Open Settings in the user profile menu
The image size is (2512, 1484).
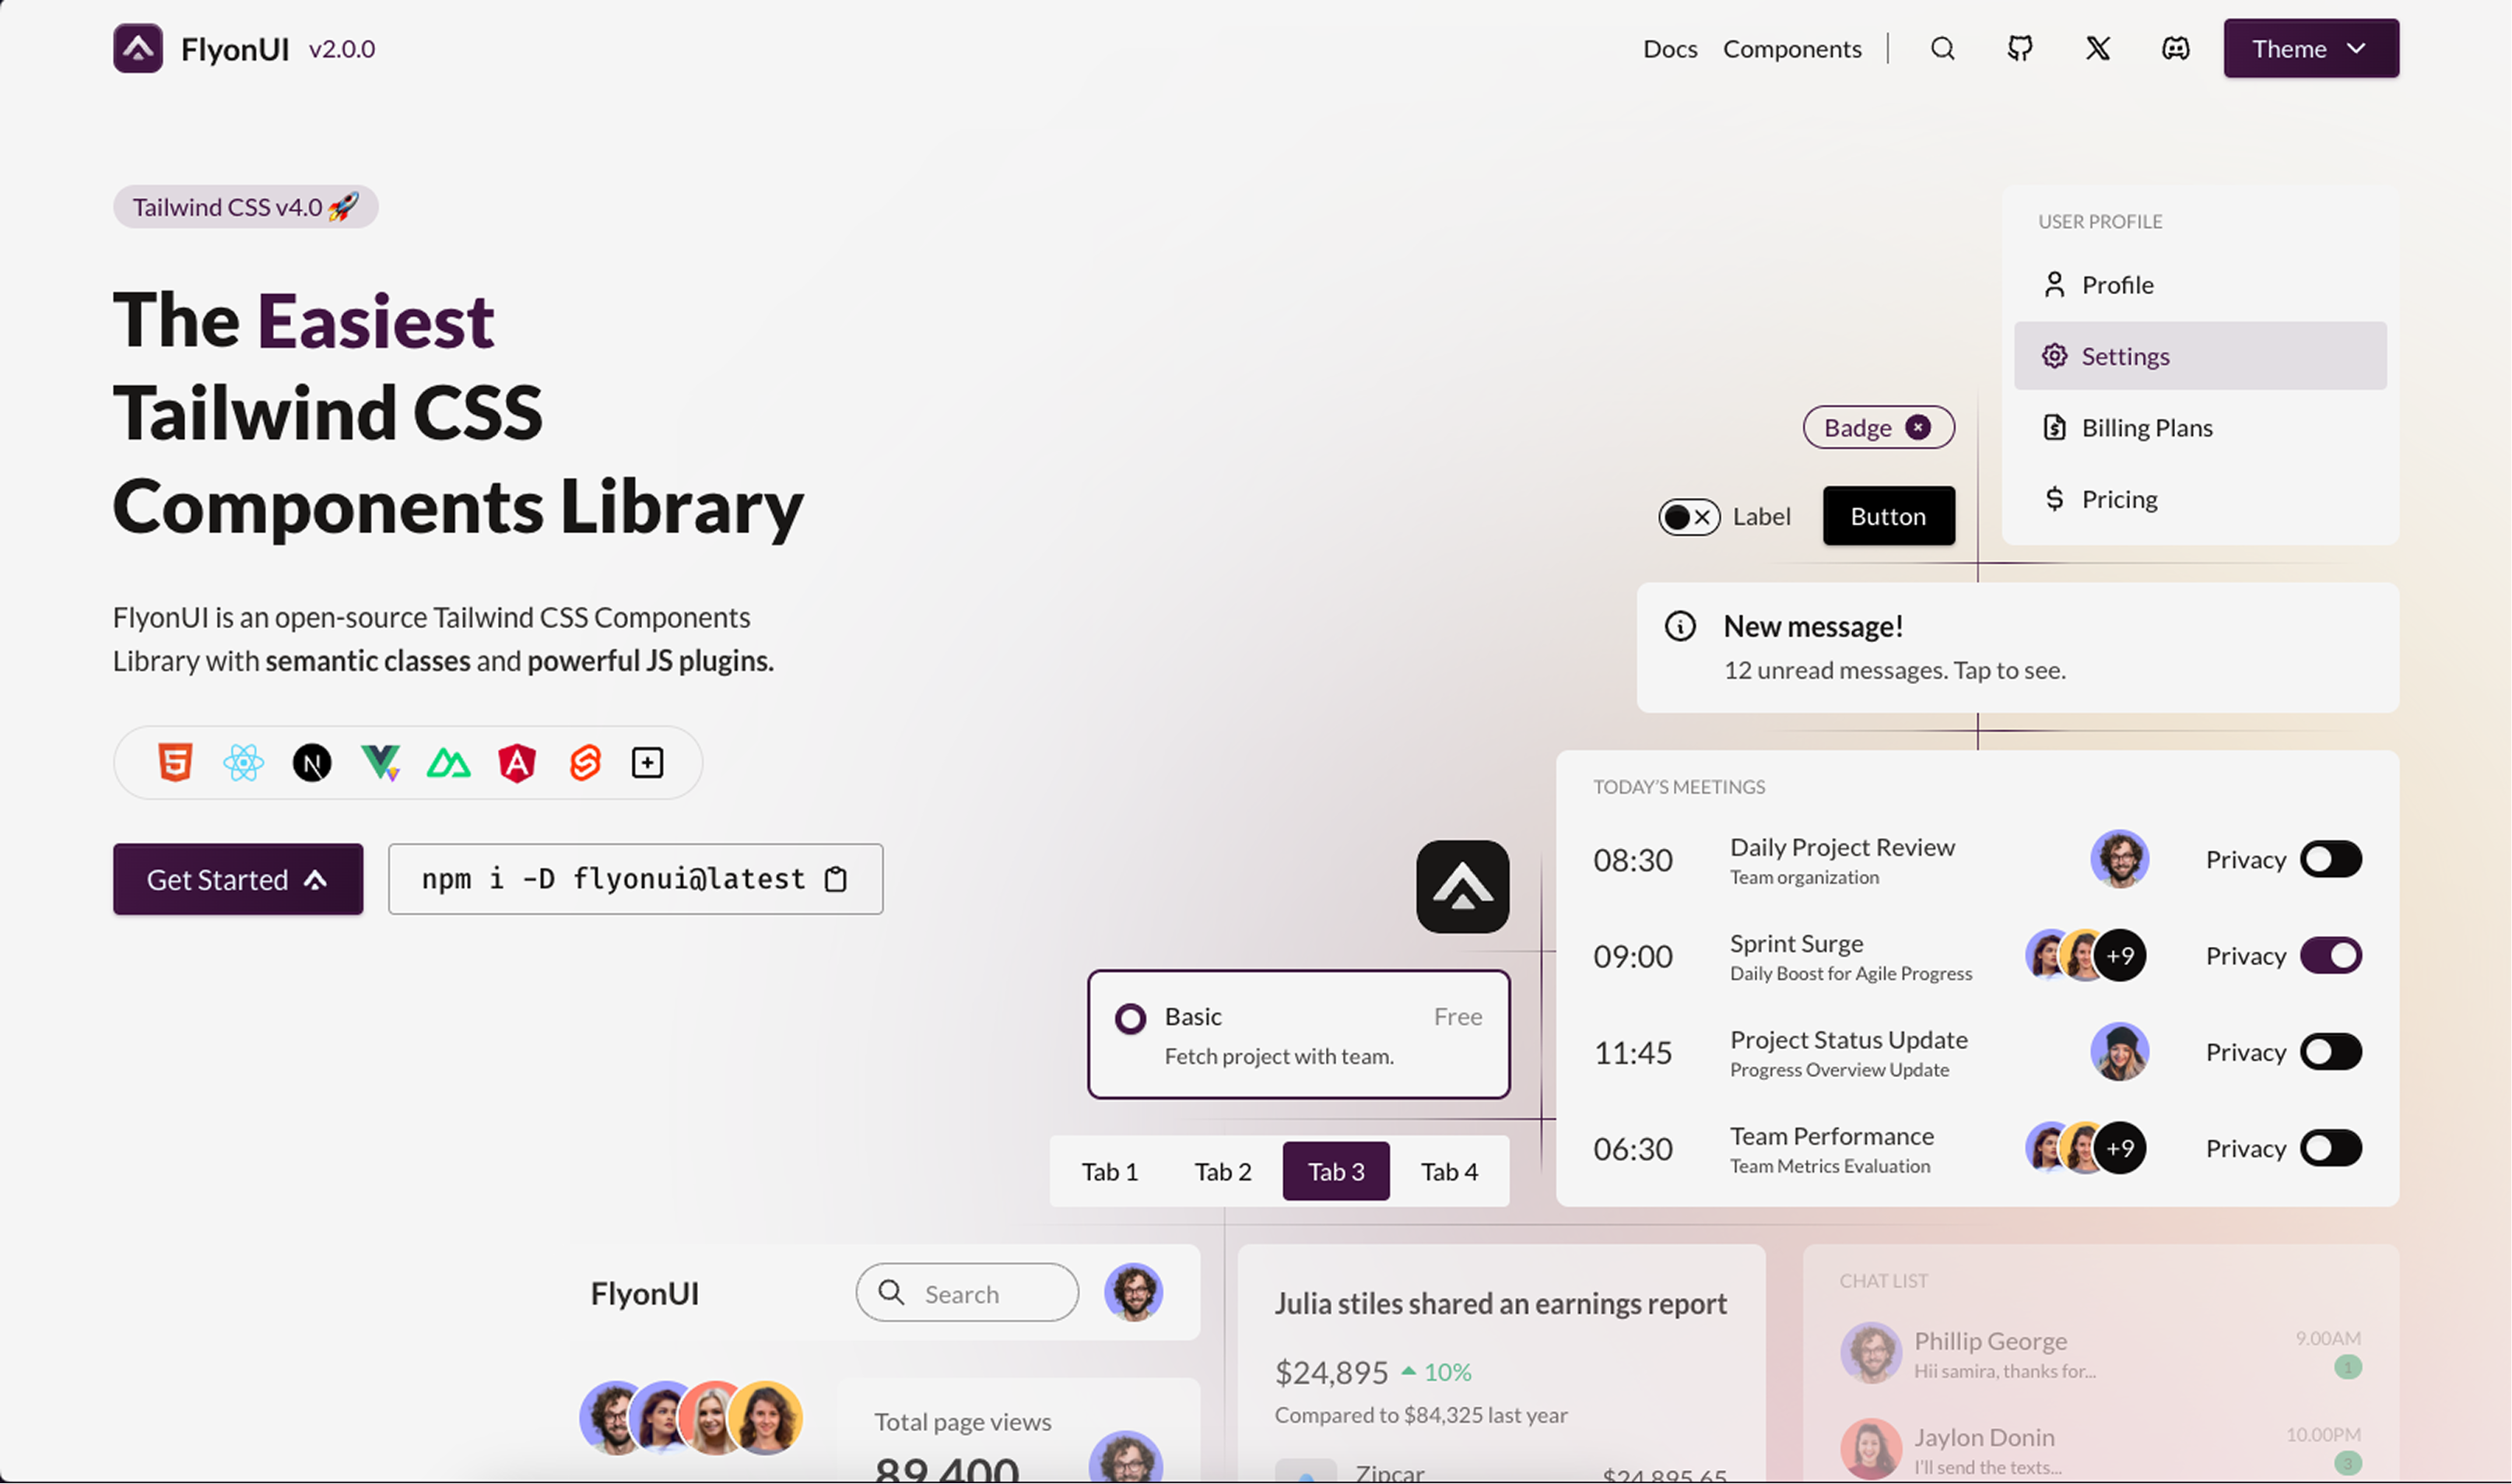[x=2200, y=356]
